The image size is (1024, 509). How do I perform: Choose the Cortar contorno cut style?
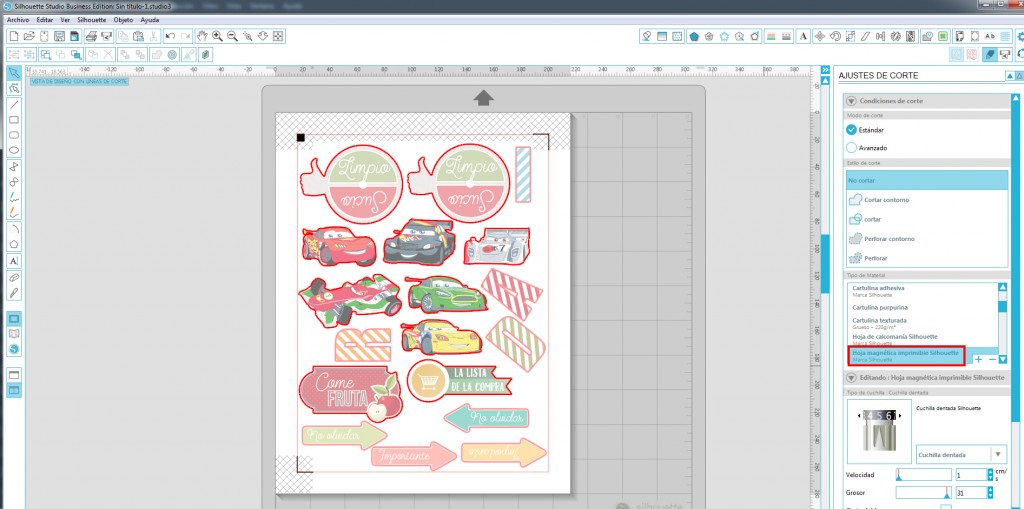coord(927,199)
